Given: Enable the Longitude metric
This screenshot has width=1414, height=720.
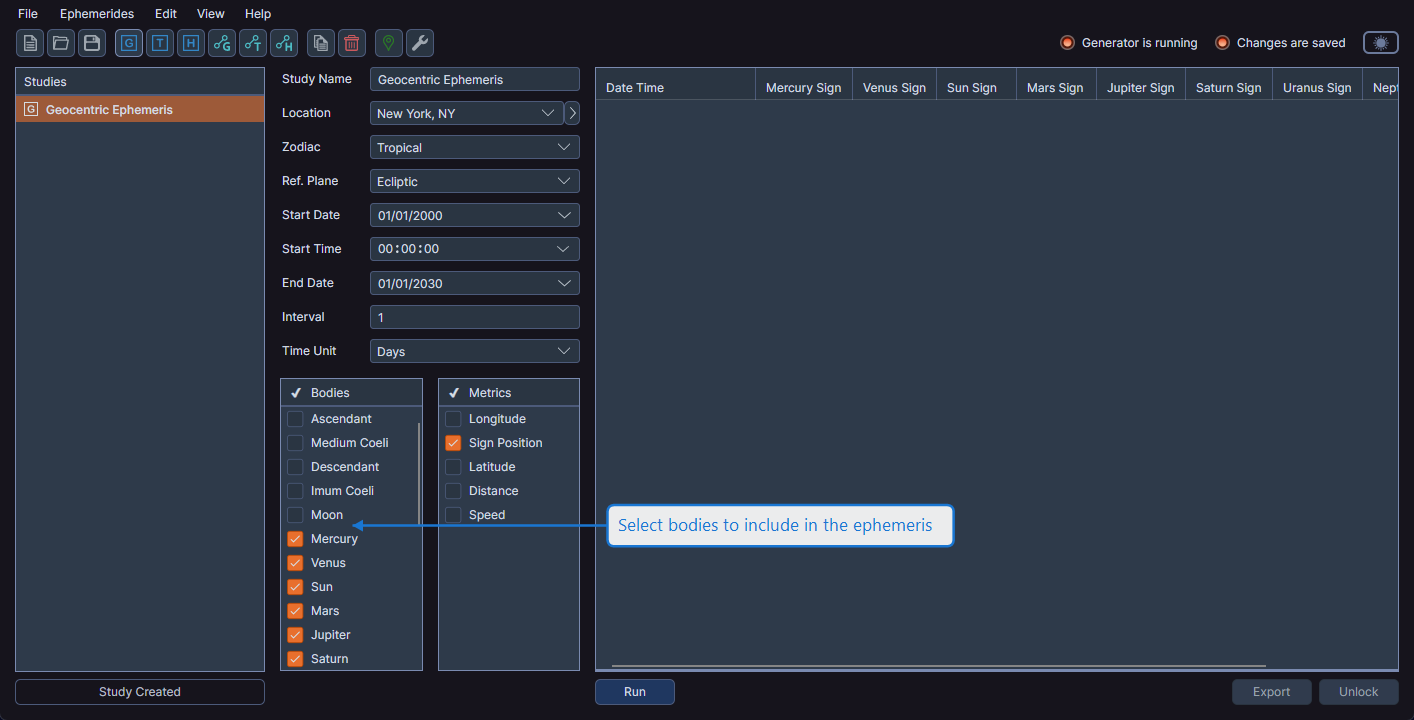Looking at the screenshot, I should click(x=452, y=418).
